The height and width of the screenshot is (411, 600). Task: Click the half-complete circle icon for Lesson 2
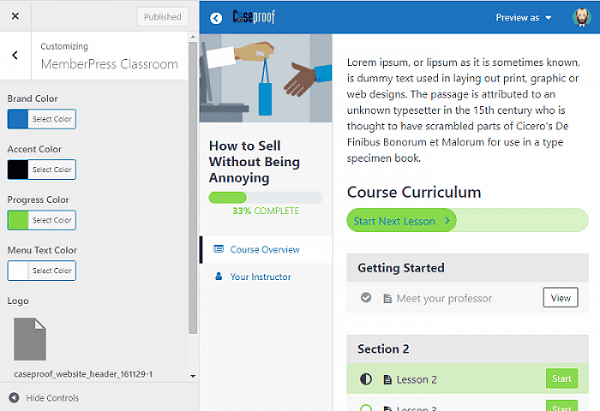[x=366, y=379]
